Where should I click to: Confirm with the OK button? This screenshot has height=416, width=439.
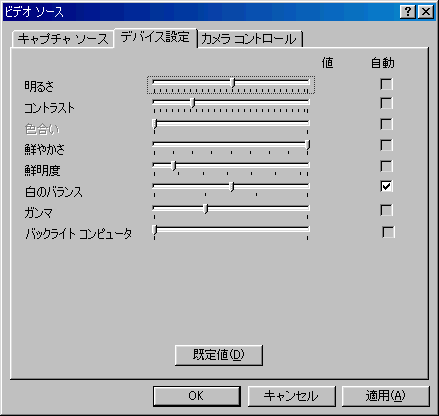pyautogui.click(x=197, y=396)
